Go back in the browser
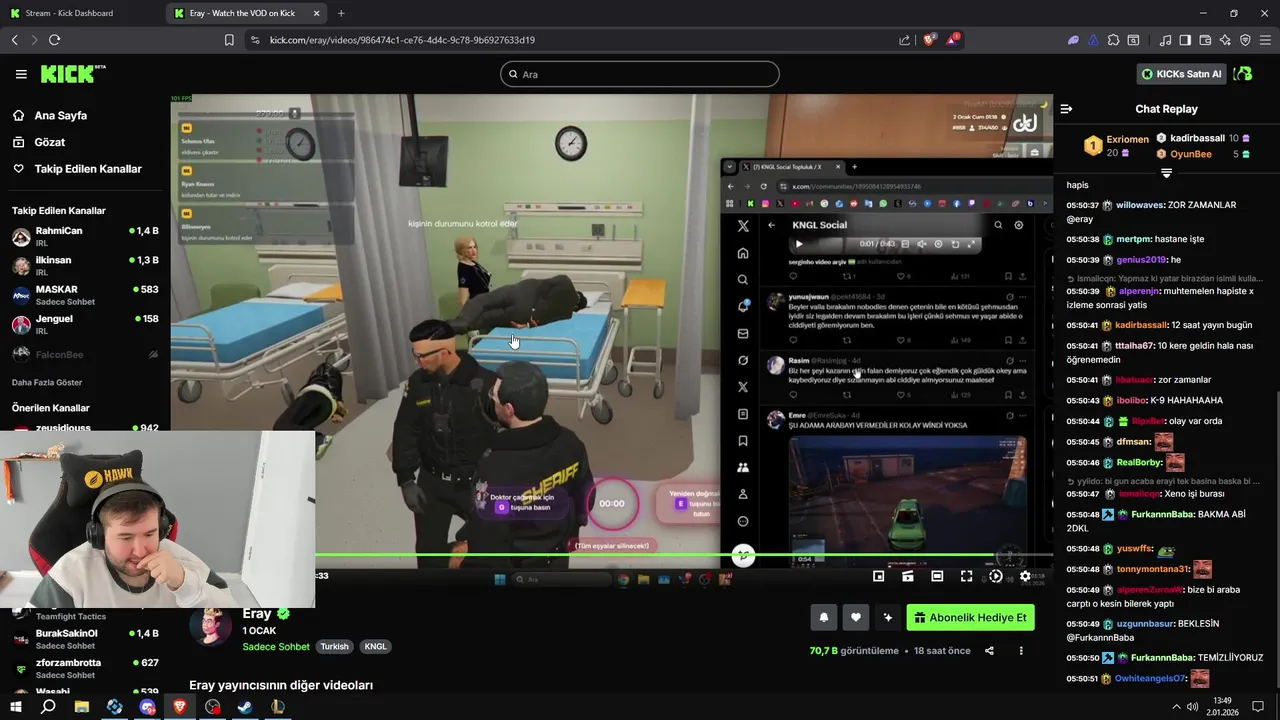This screenshot has height=720, width=1280. click(x=14, y=40)
